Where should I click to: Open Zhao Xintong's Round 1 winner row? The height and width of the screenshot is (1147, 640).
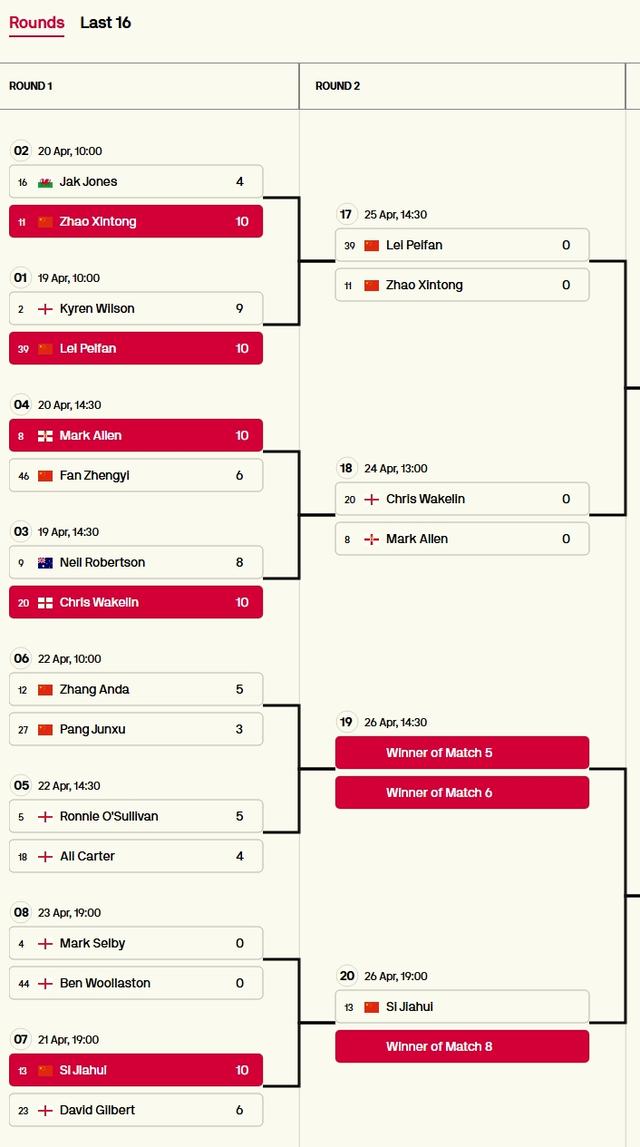(136, 222)
